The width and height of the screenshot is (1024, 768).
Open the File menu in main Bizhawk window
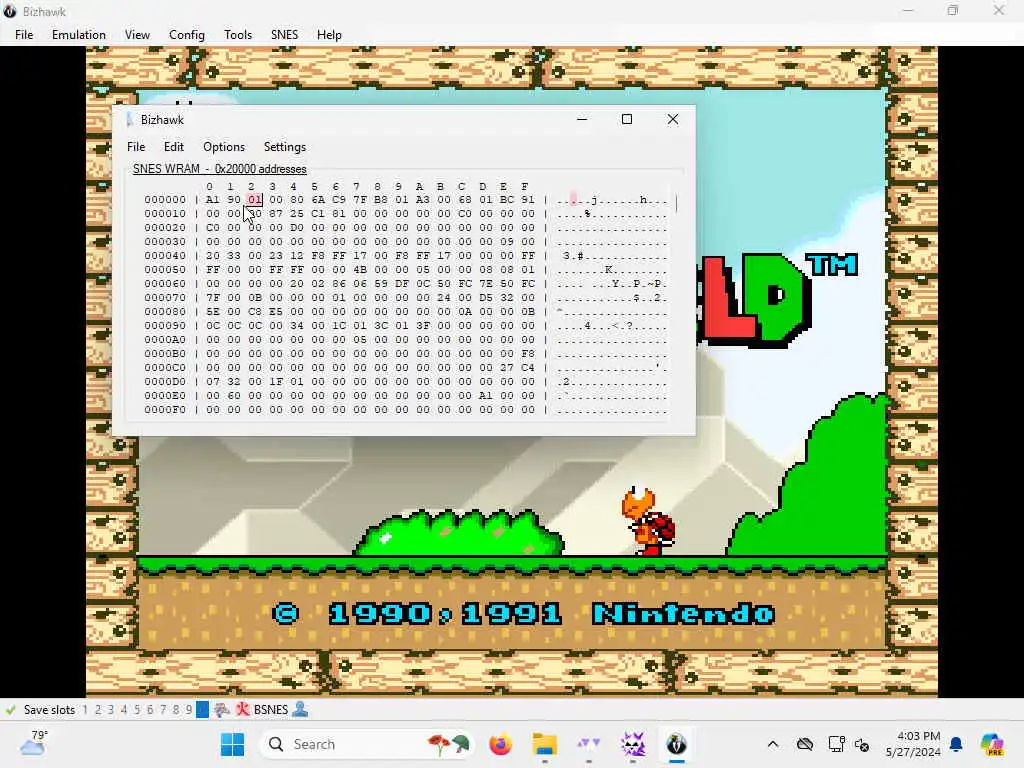24,35
